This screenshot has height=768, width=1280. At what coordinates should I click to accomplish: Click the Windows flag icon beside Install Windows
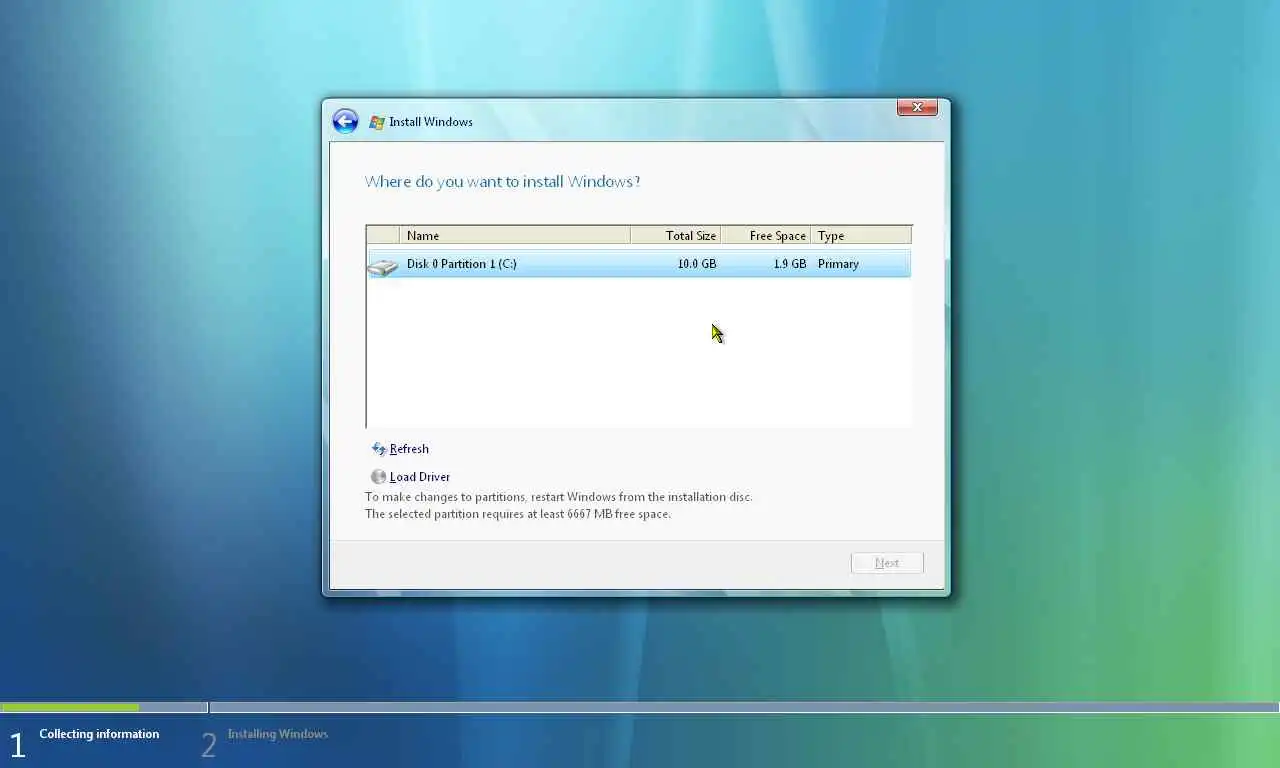click(x=377, y=122)
